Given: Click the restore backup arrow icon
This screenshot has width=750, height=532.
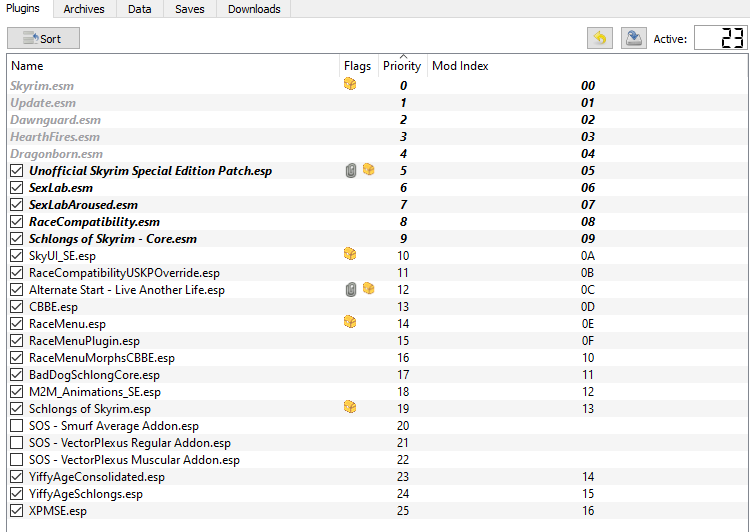Looking at the screenshot, I should tap(599, 38).
